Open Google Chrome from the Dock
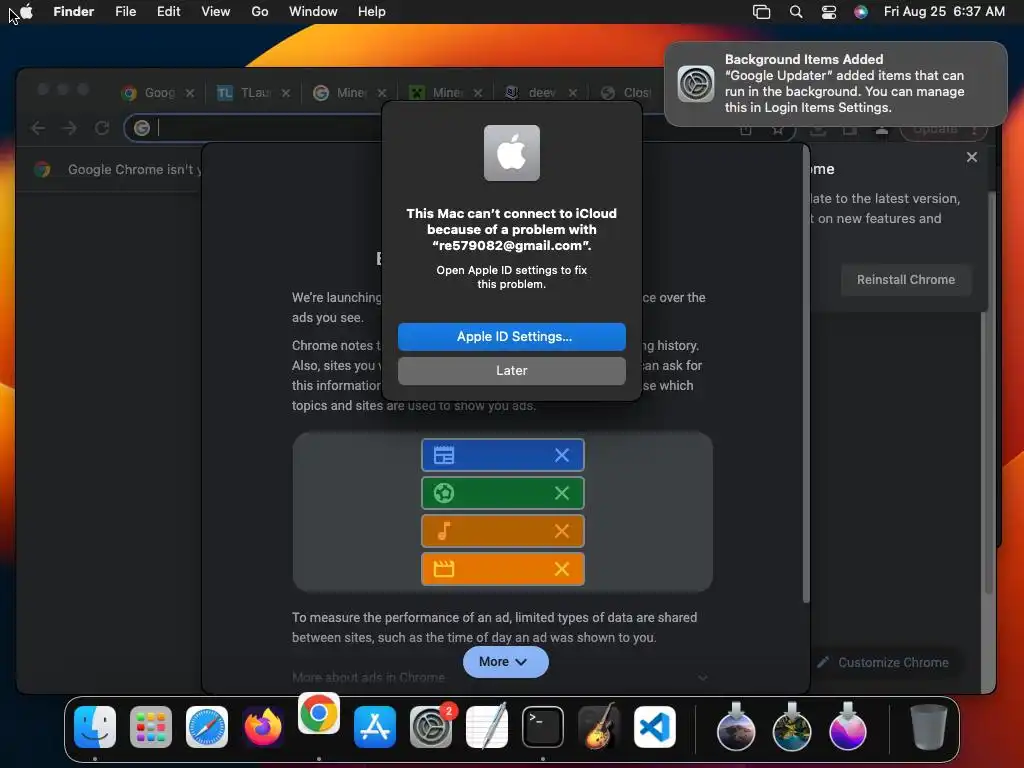 click(x=319, y=714)
